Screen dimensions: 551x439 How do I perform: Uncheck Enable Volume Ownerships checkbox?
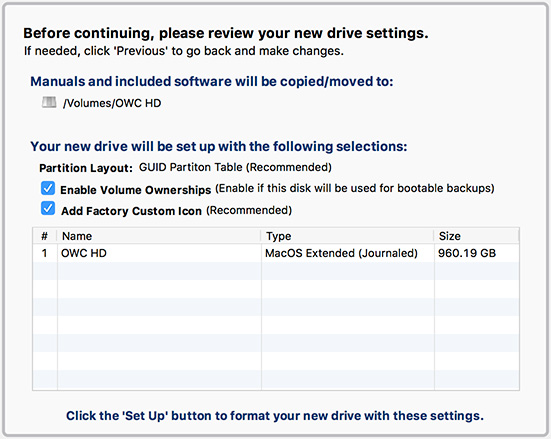48,188
